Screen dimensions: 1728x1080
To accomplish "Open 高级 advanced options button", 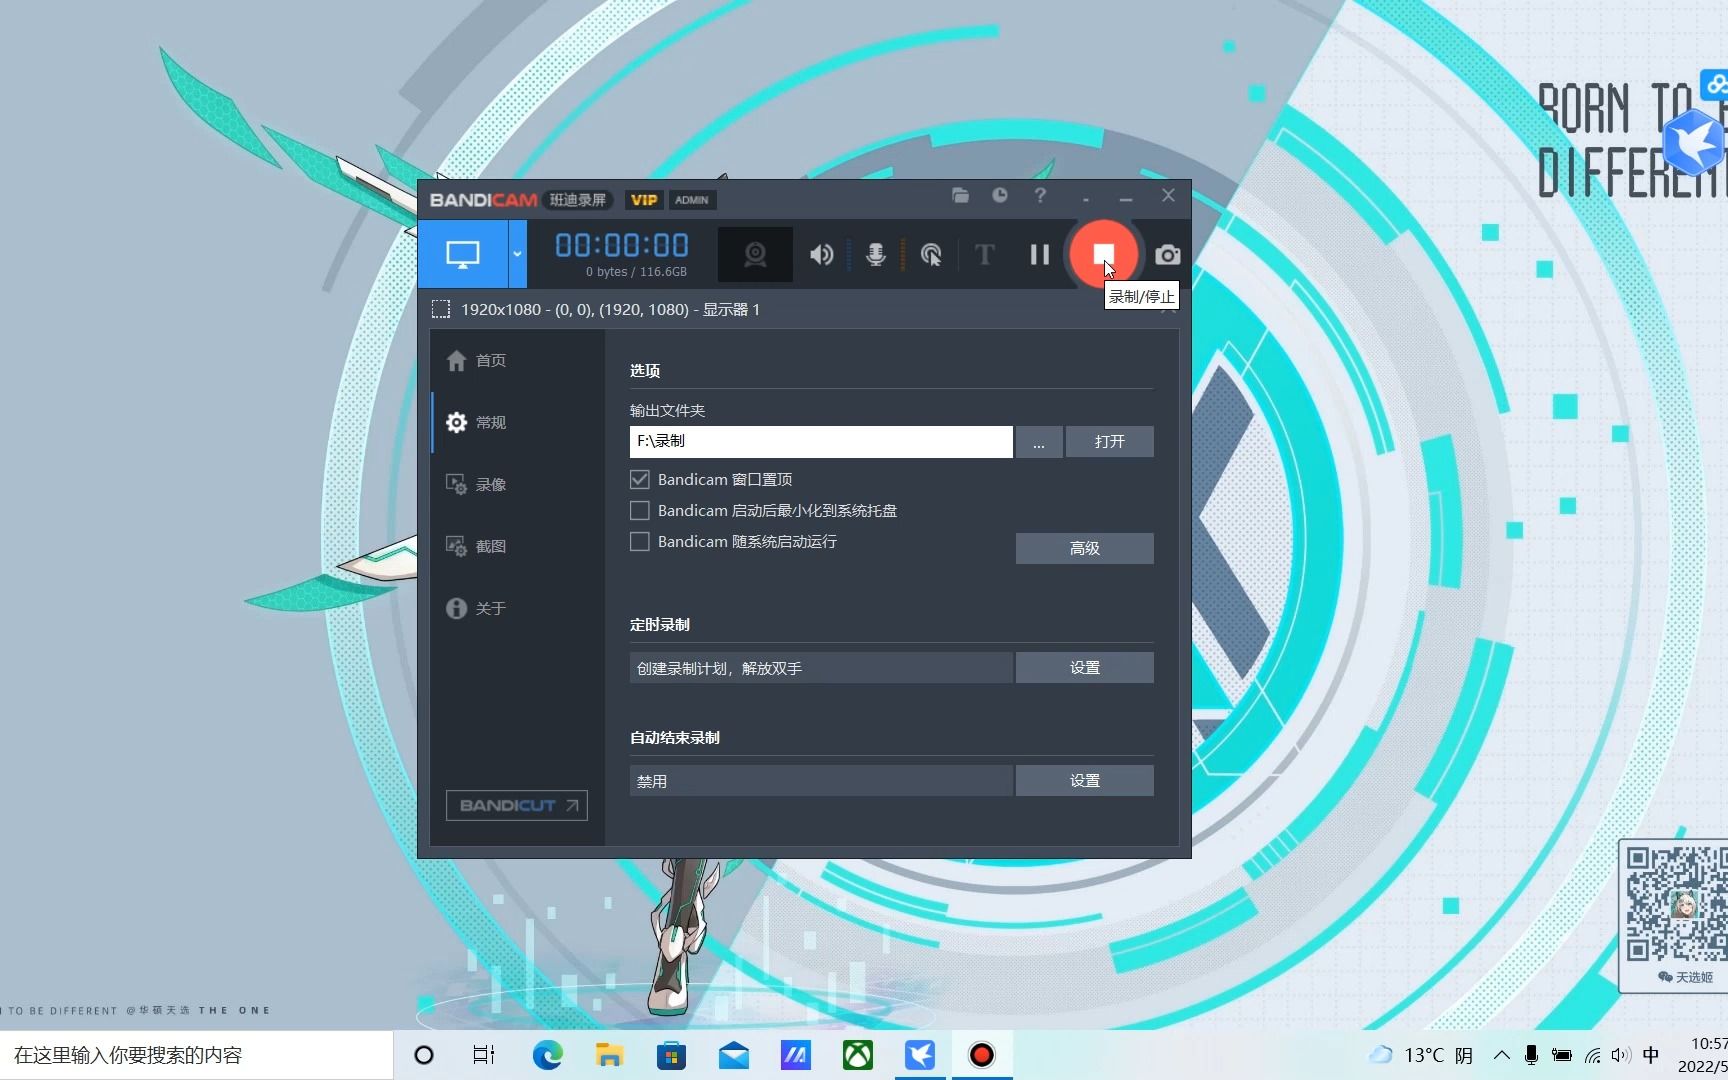I will click(x=1084, y=548).
